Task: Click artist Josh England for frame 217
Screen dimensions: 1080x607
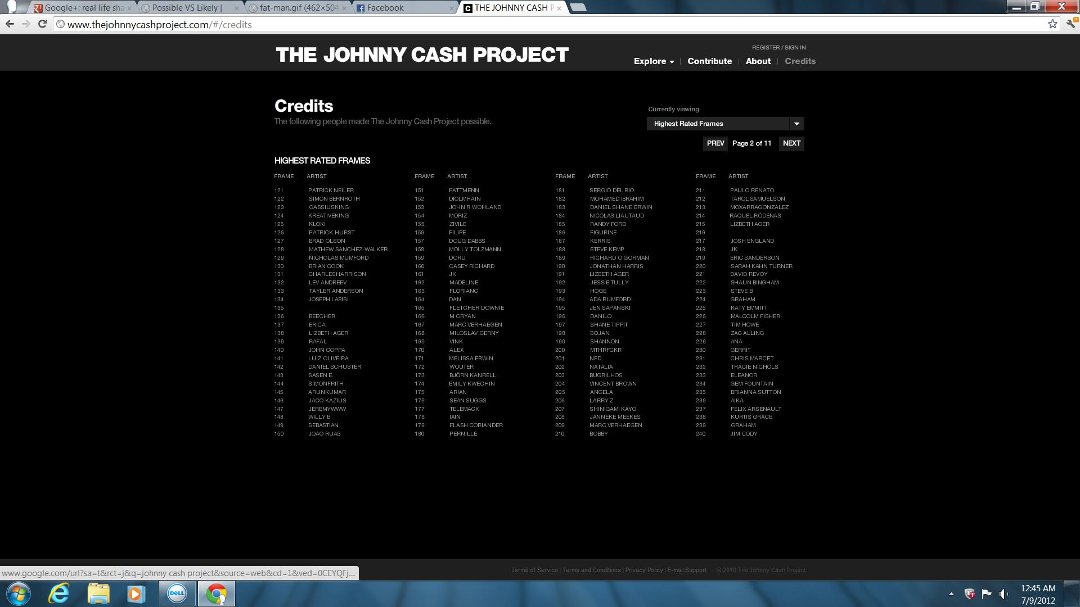Action: 752,241
